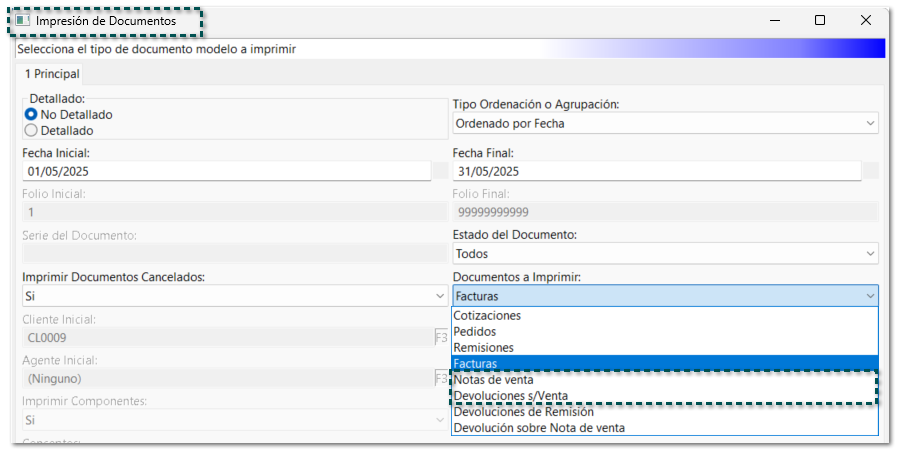Click the Fecha Final date field
Screen dimensions: 898x452
pyautogui.click(x=656, y=171)
